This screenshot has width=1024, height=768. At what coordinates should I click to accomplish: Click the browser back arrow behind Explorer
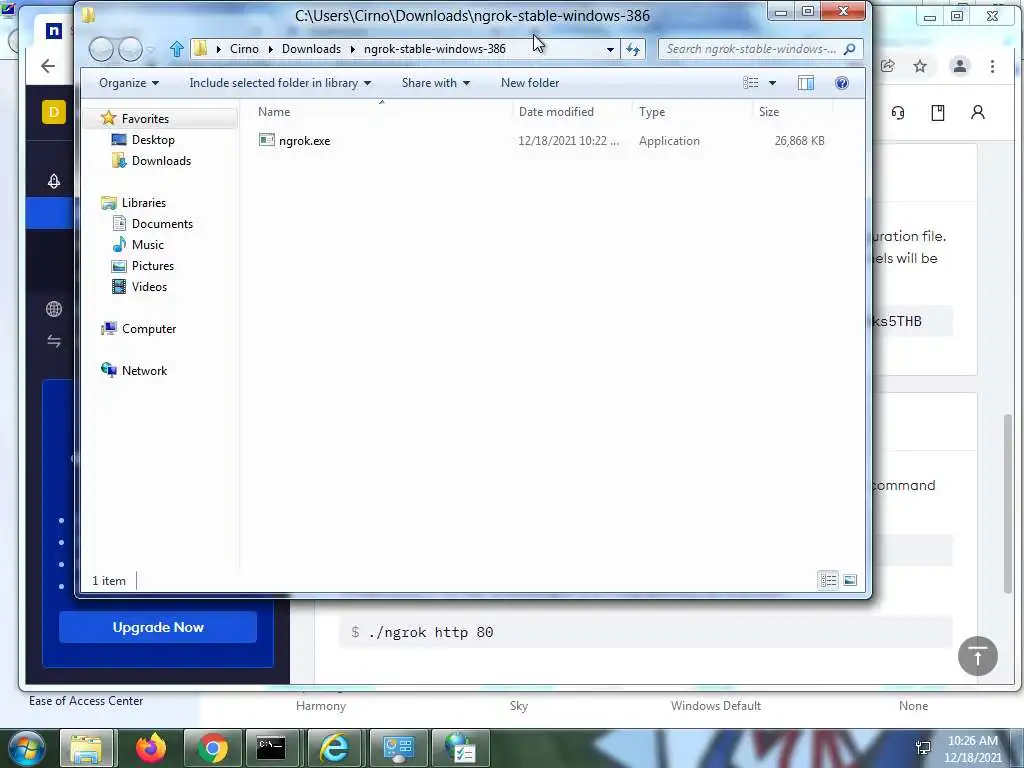tap(48, 66)
